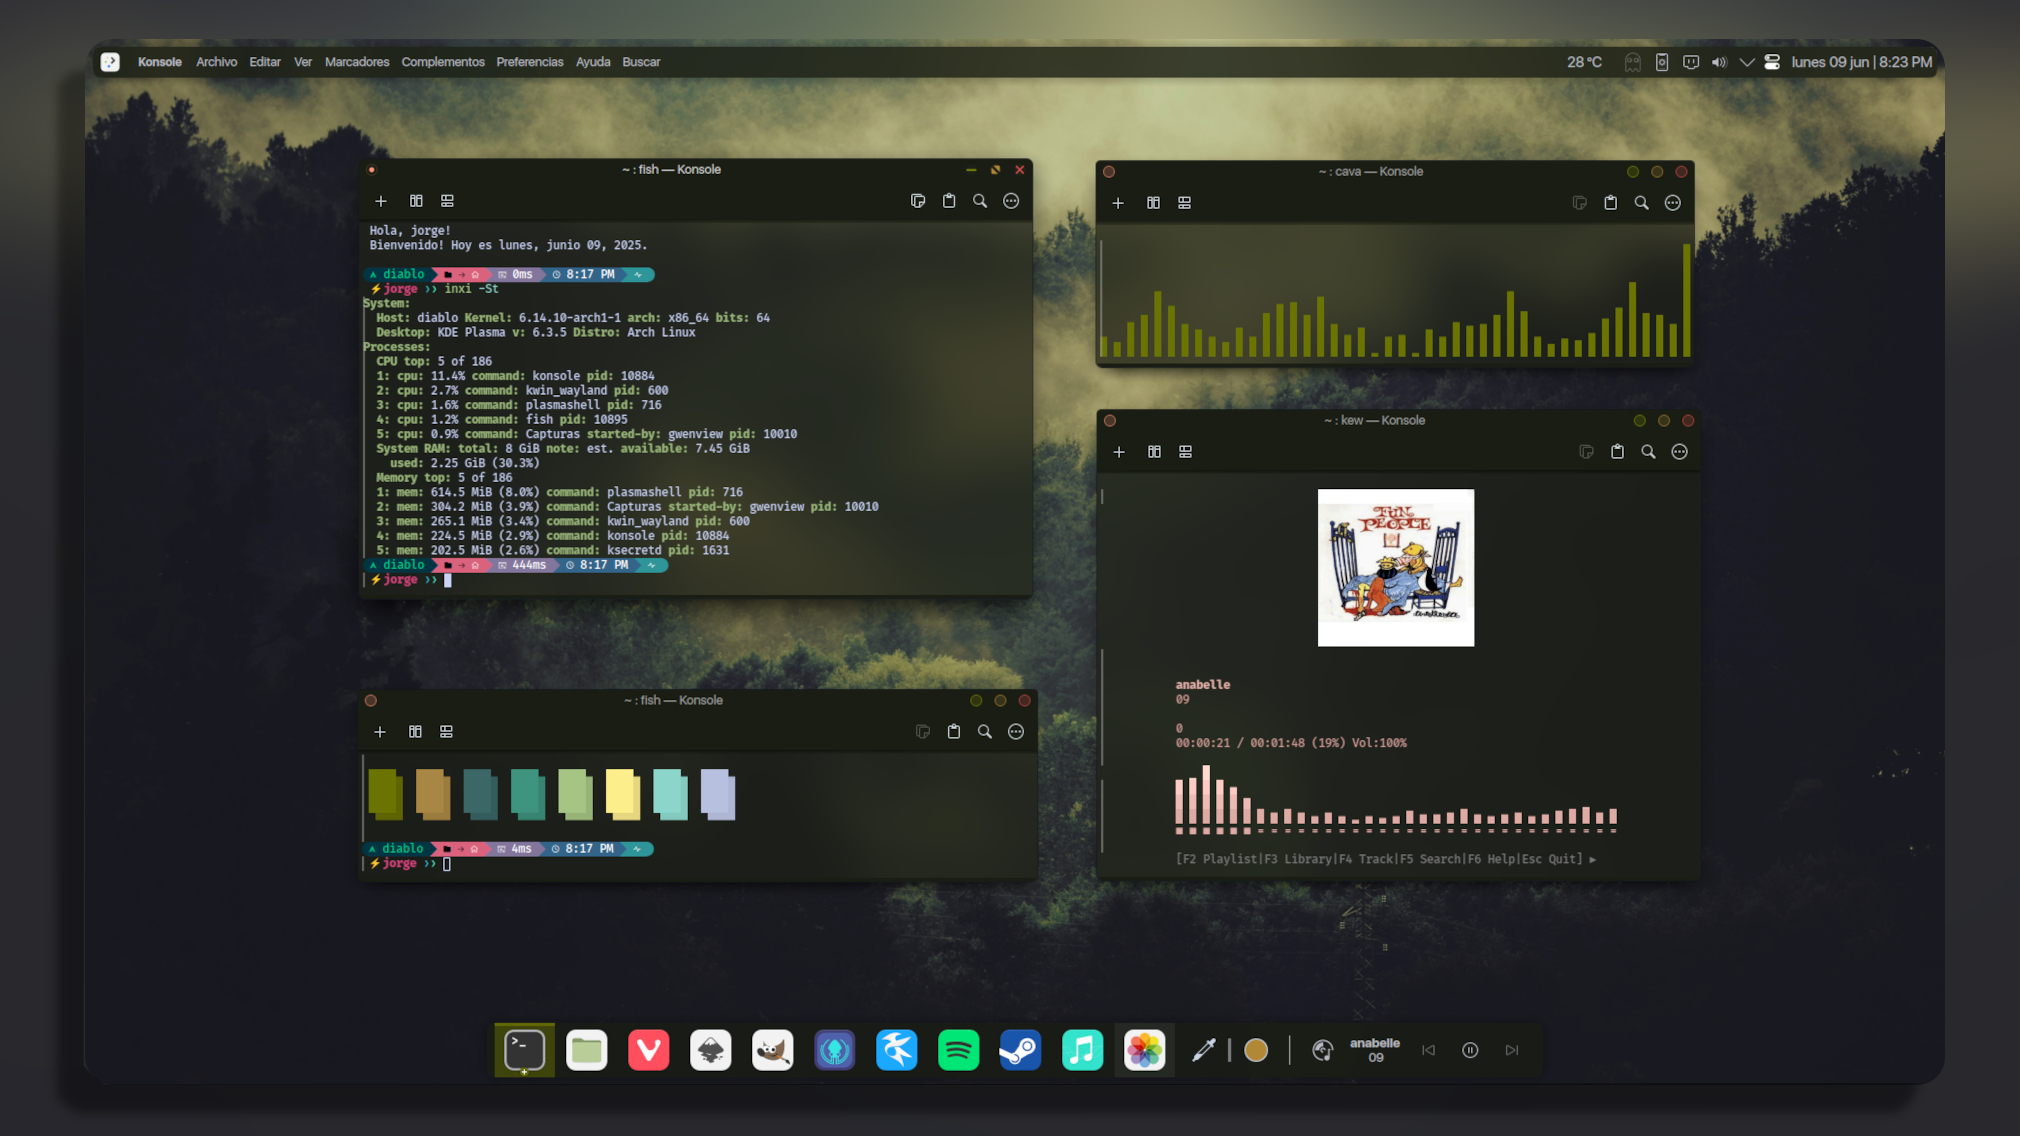Screen dimensions: 2020x1136
Task: Open the teal music note app in the dock
Action: pyautogui.click(x=1083, y=1050)
